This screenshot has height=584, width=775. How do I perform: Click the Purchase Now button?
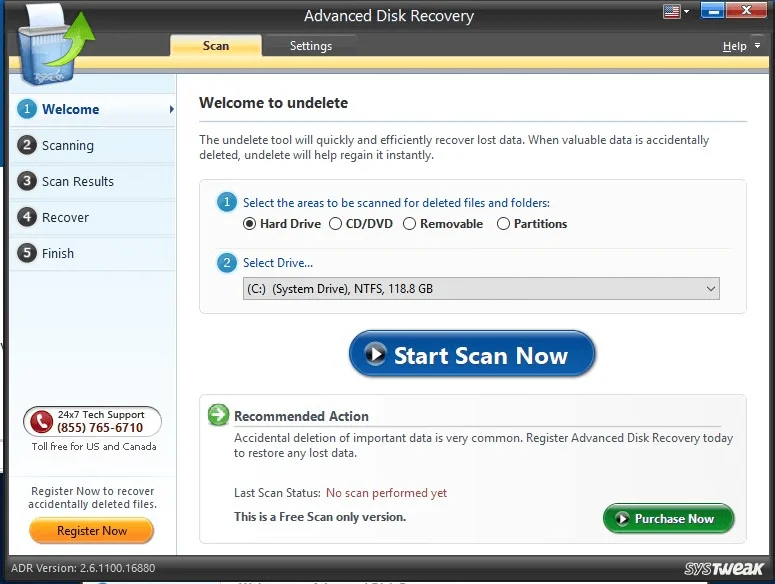pos(668,519)
